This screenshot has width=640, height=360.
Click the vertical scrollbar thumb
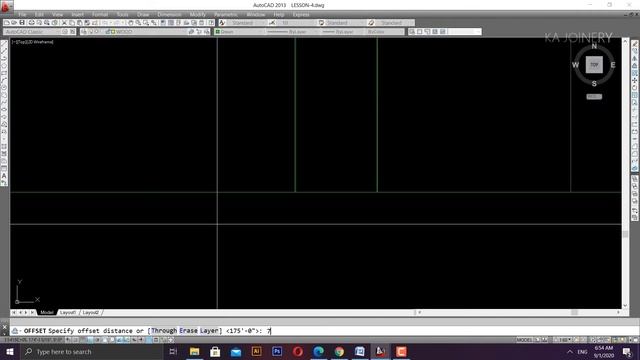(x=625, y=234)
